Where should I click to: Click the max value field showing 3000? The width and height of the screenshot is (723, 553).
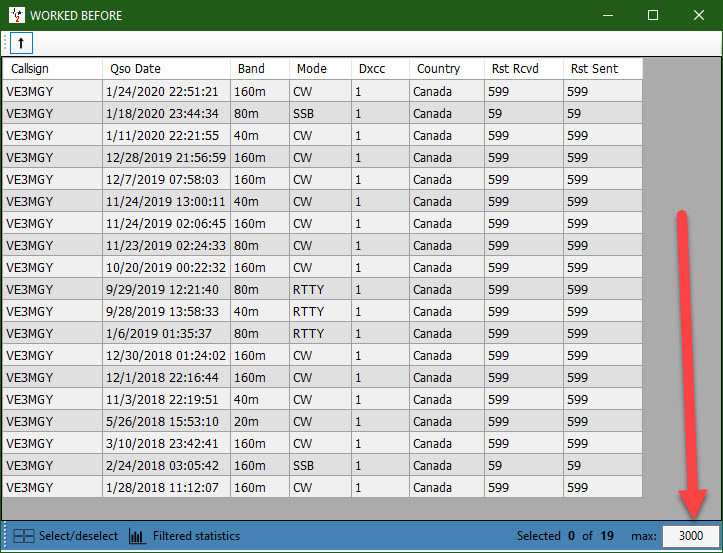point(691,536)
